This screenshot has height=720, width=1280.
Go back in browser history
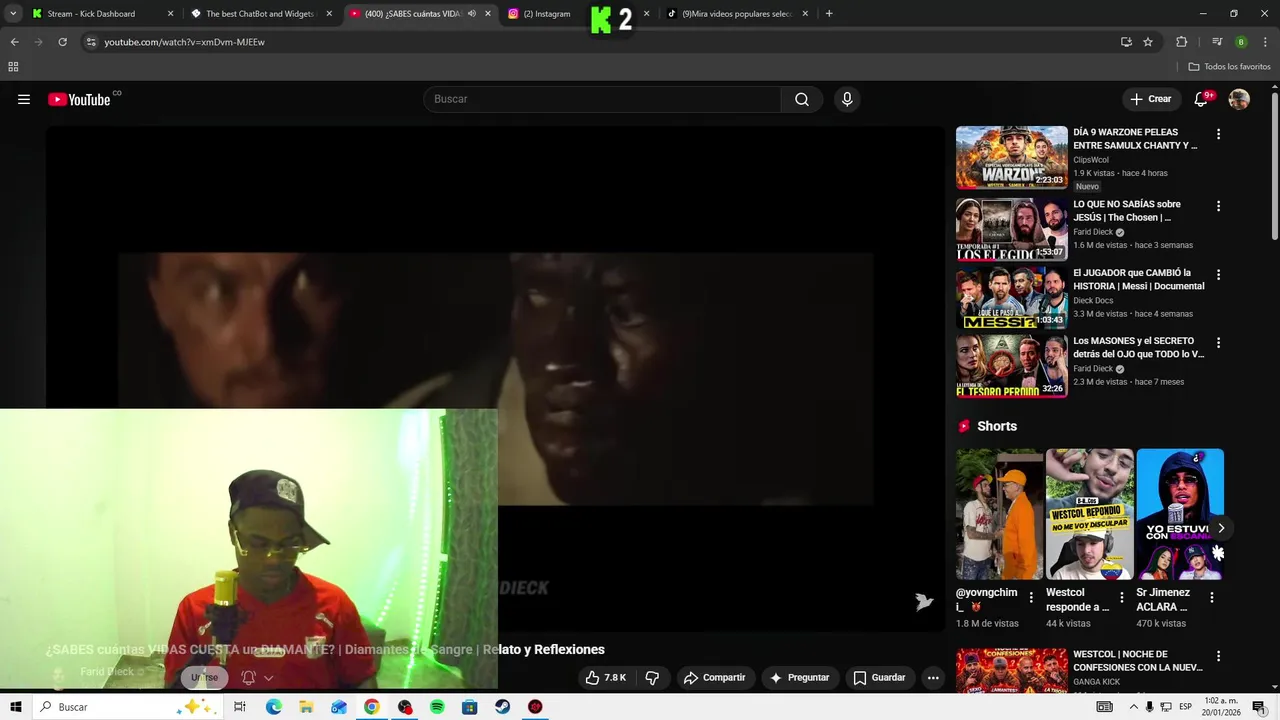click(14, 42)
